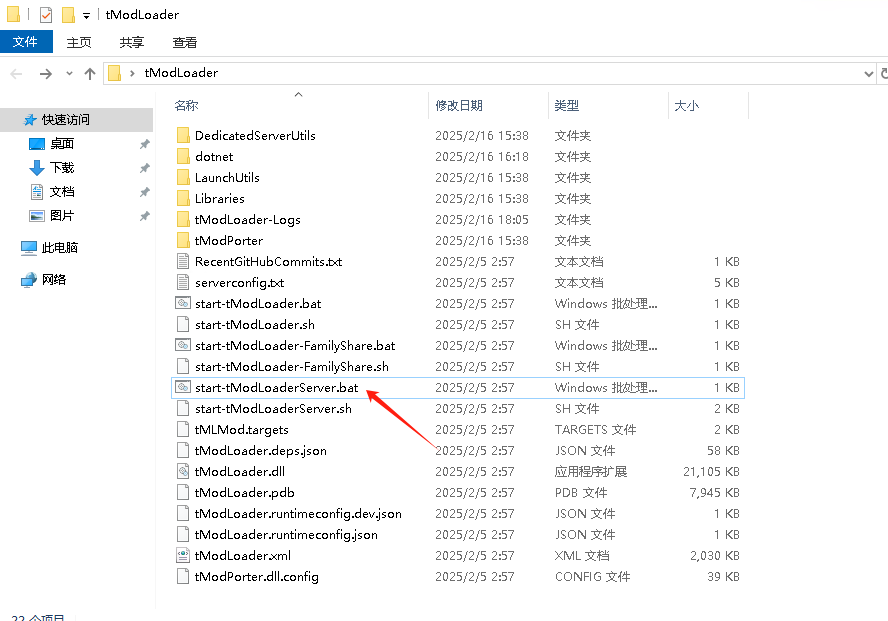Click the 21,105 KB size of tModLoader.dll
Screen dimensions: 888x621
pyautogui.click(x=711, y=472)
